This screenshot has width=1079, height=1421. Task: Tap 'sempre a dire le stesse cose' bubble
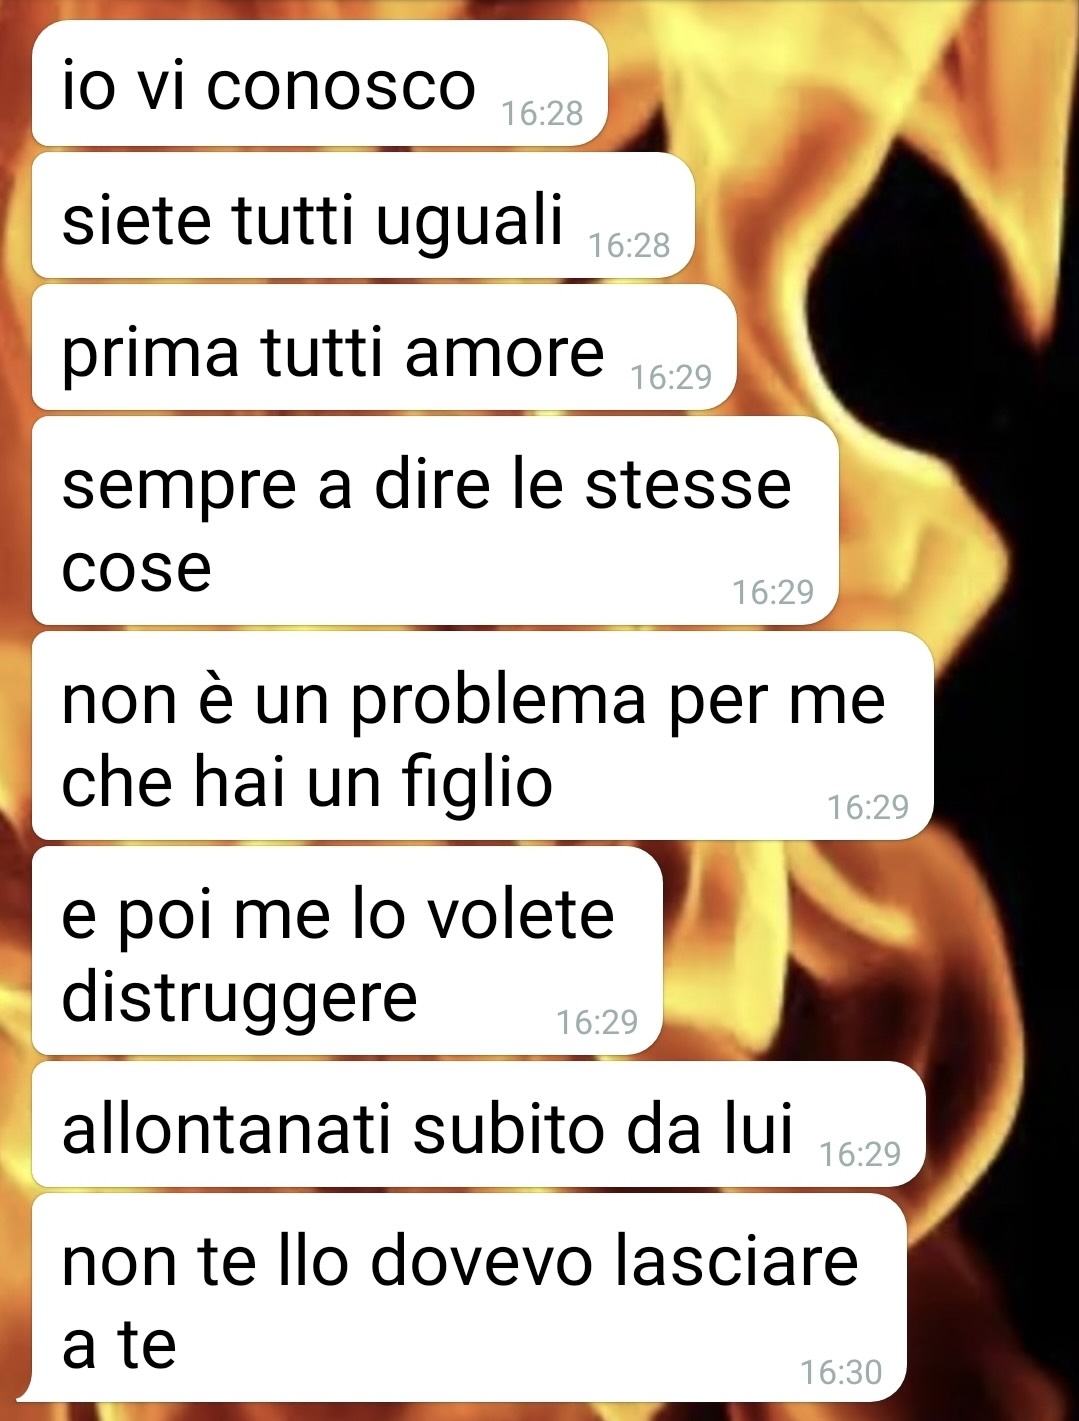(x=435, y=522)
